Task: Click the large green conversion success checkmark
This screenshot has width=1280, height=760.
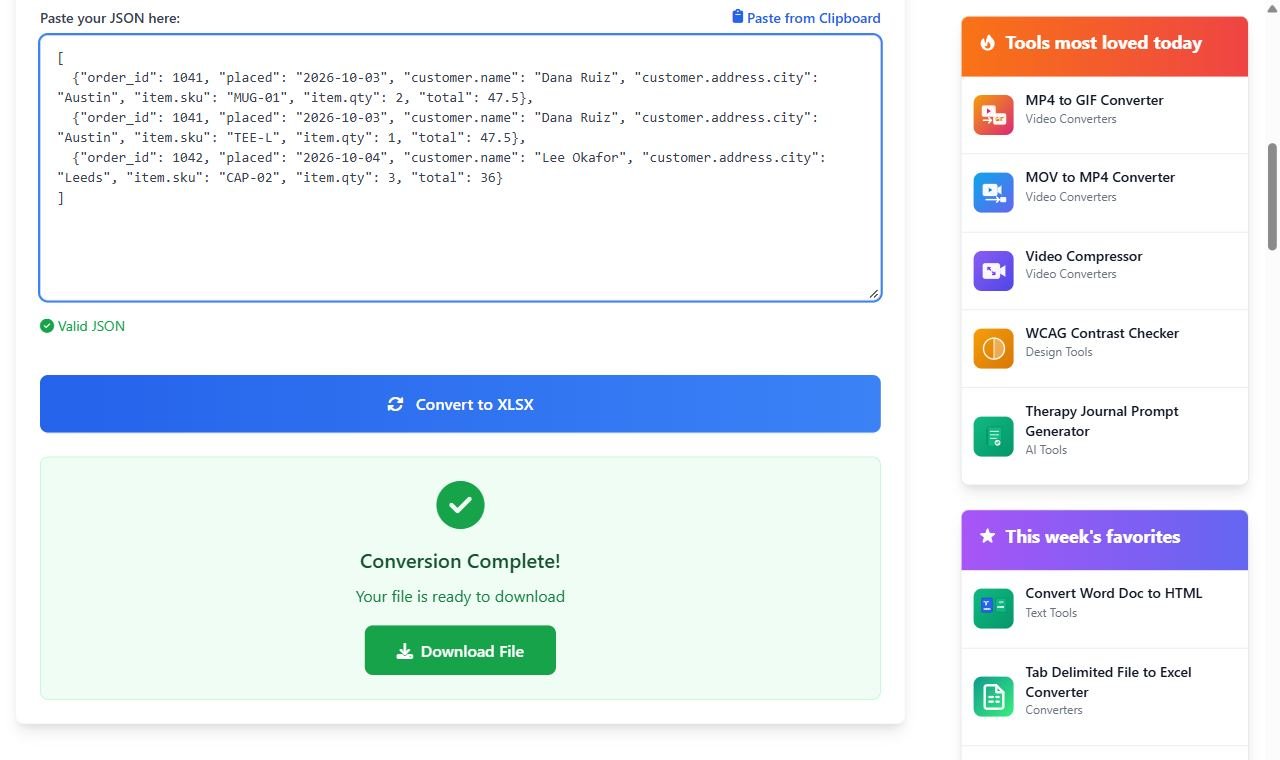Action: click(x=460, y=505)
